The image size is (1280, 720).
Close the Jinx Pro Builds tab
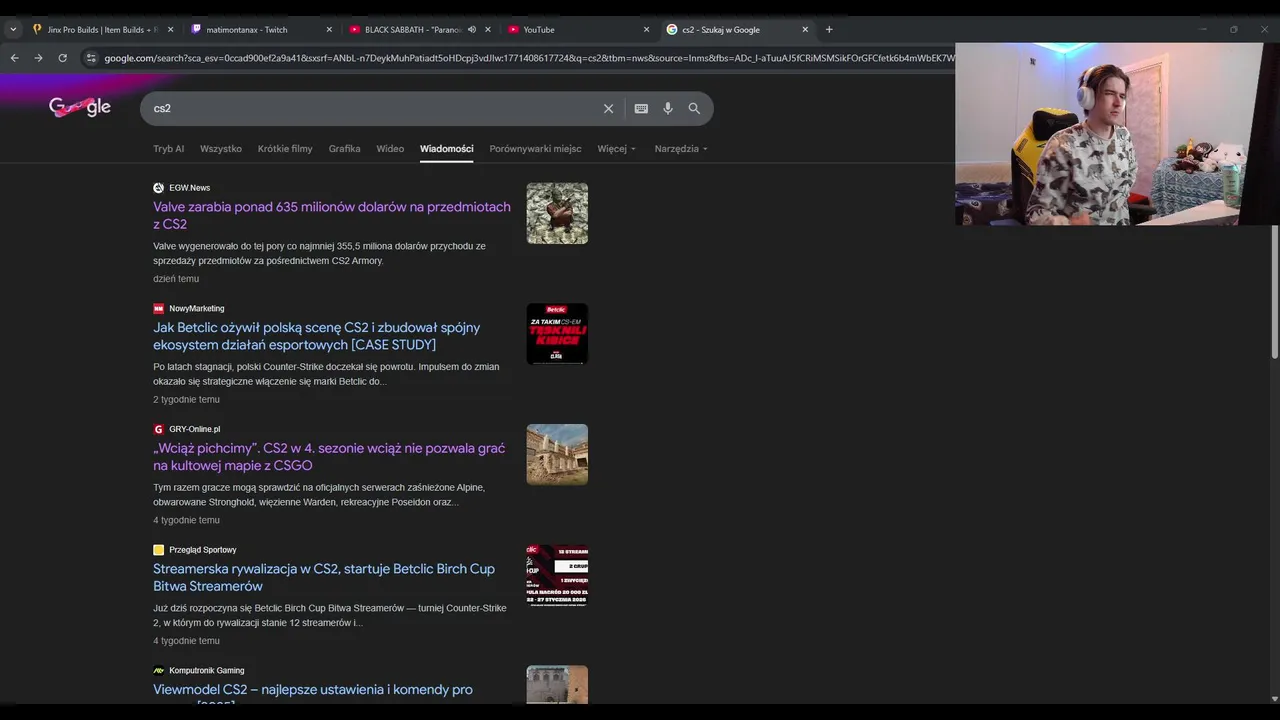(x=170, y=29)
